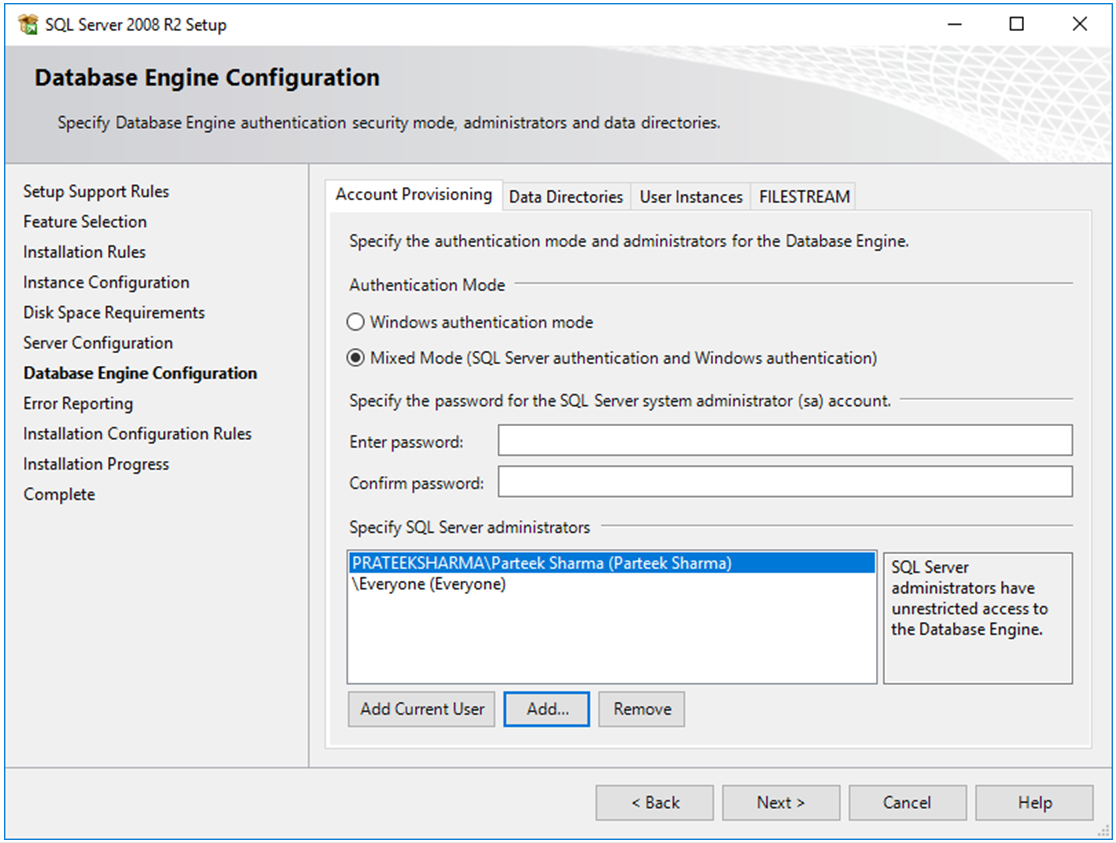Click the Add Current User button
The width and height of the screenshot is (1116, 843).
421,709
